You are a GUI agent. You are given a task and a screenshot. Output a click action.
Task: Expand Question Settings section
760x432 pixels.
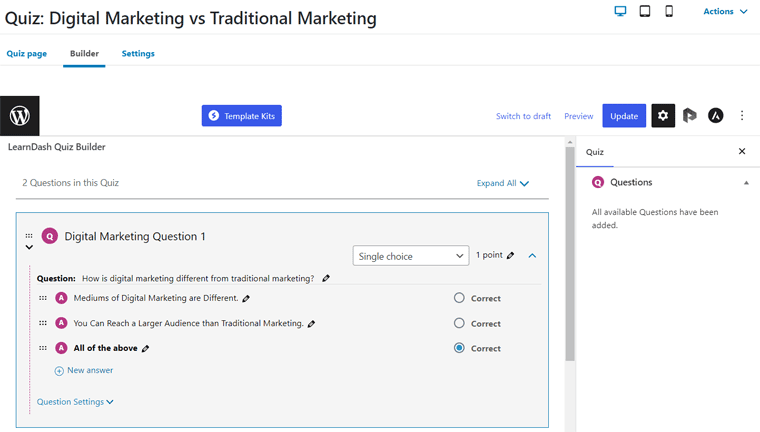75,402
